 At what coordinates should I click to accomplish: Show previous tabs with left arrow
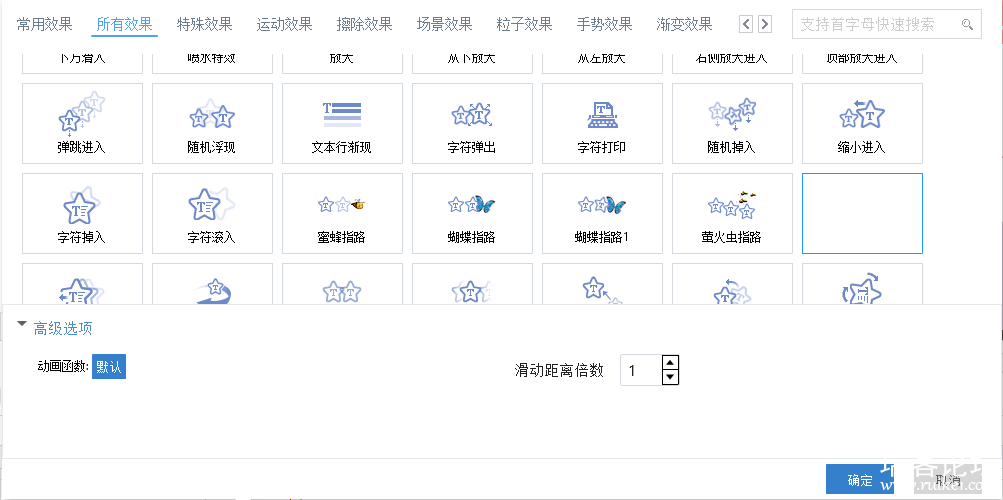click(x=746, y=24)
